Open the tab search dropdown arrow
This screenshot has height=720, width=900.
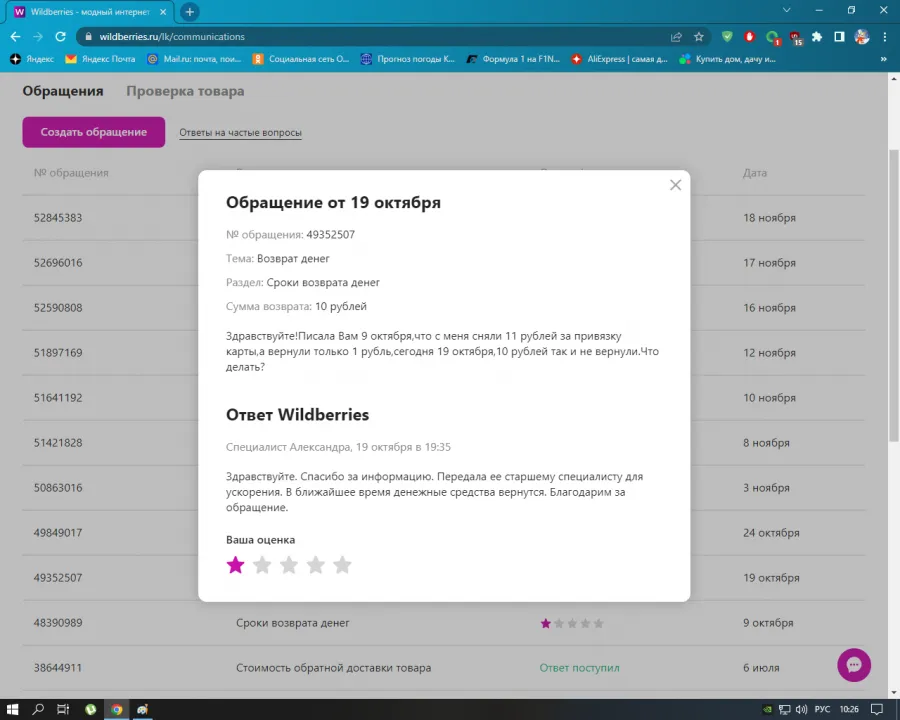[x=787, y=10]
